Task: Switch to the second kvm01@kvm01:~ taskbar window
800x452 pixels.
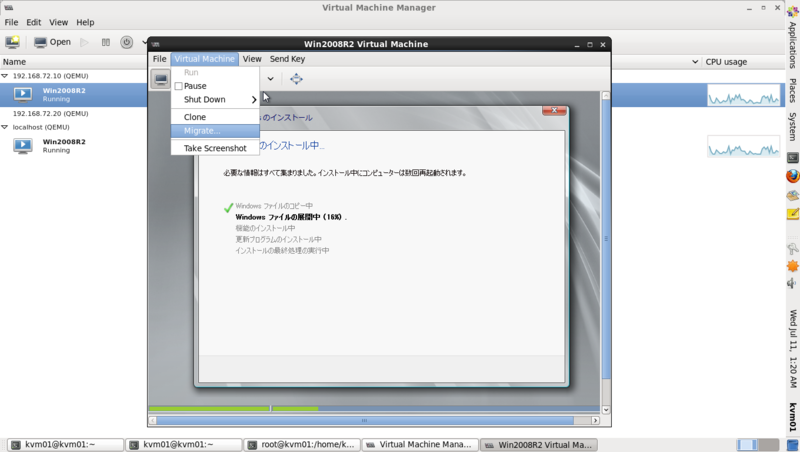Action: click(184, 445)
